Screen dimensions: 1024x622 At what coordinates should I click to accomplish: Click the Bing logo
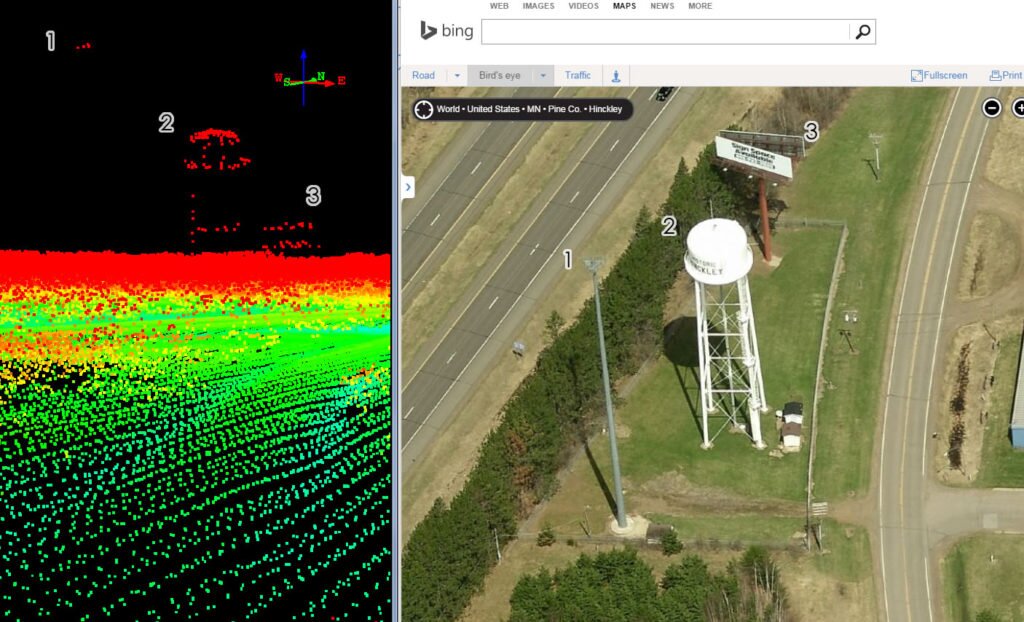[446, 31]
